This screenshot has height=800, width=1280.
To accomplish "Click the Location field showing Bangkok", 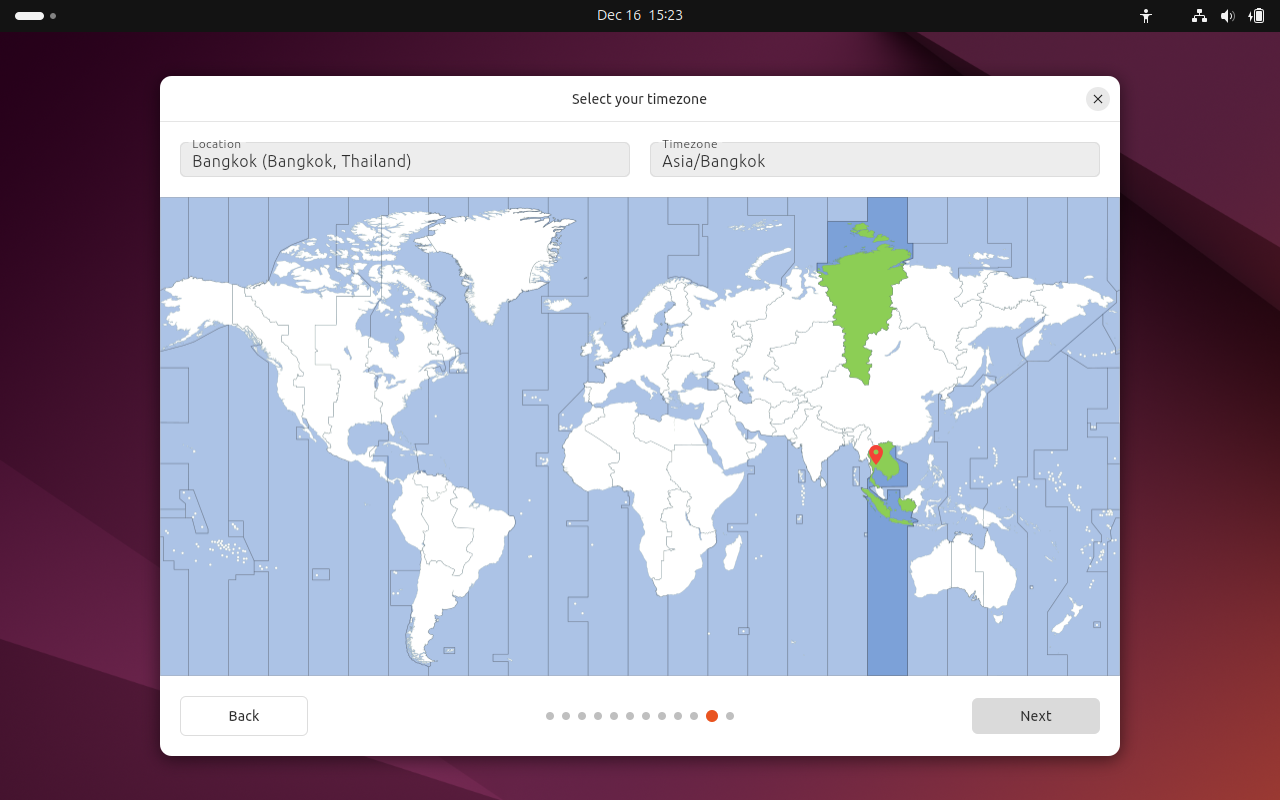I will pyautogui.click(x=404, y=159).
